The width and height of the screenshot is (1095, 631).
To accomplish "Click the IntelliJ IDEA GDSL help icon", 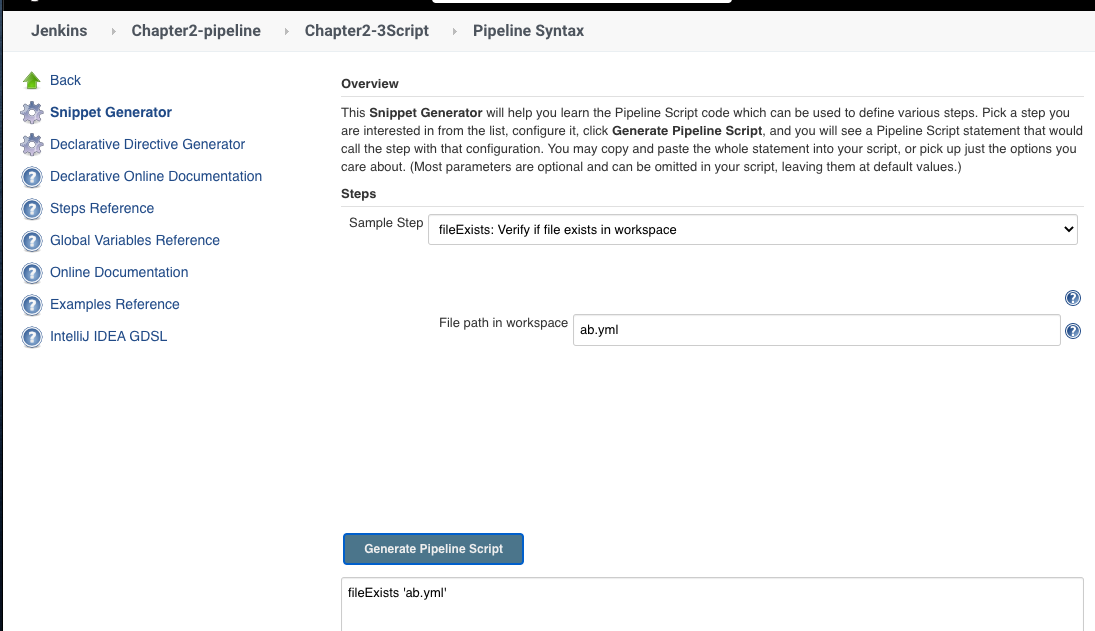I will click(x=32, y=337).
